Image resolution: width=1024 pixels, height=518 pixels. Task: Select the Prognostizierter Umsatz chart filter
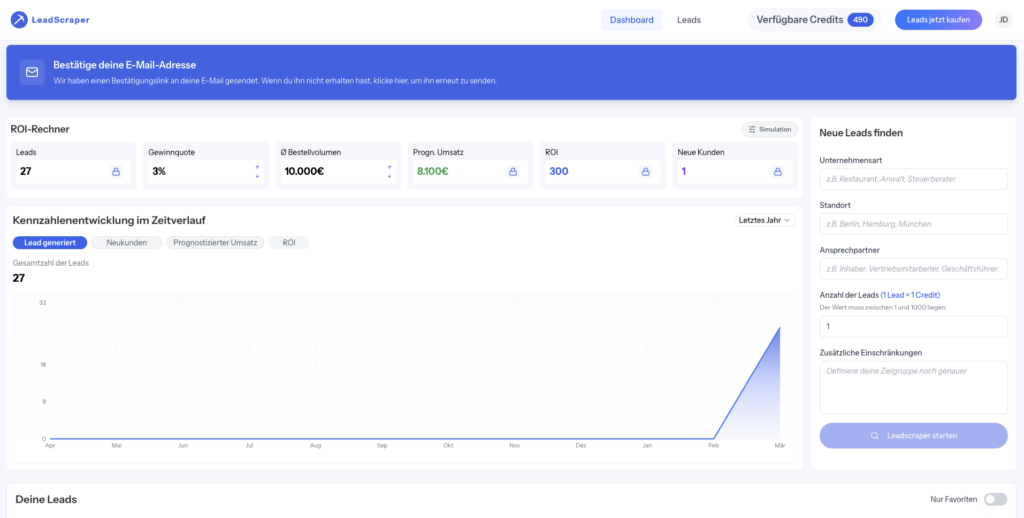215,243
